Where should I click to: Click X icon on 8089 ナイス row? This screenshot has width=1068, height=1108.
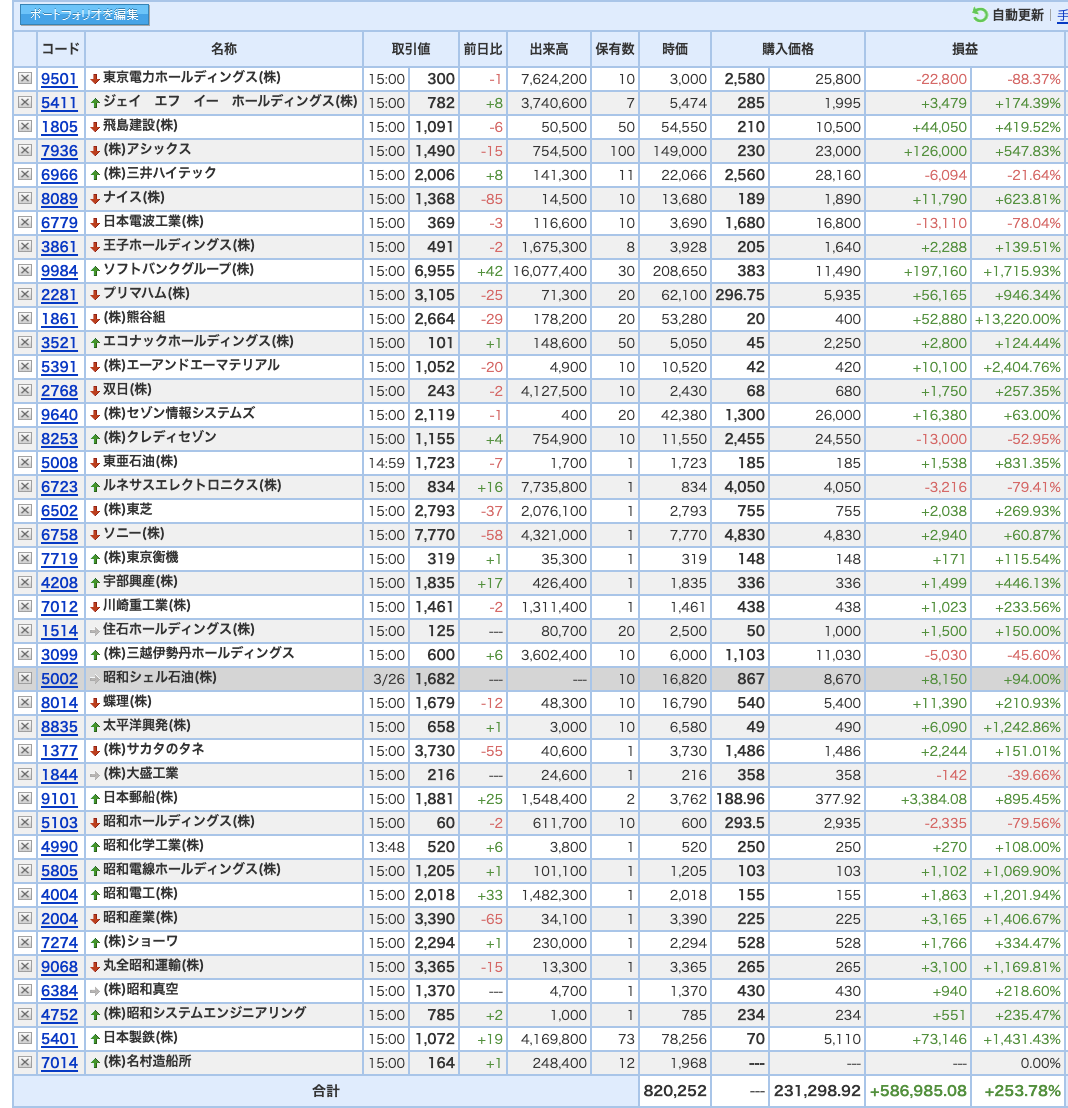click(x=25, y=199)
